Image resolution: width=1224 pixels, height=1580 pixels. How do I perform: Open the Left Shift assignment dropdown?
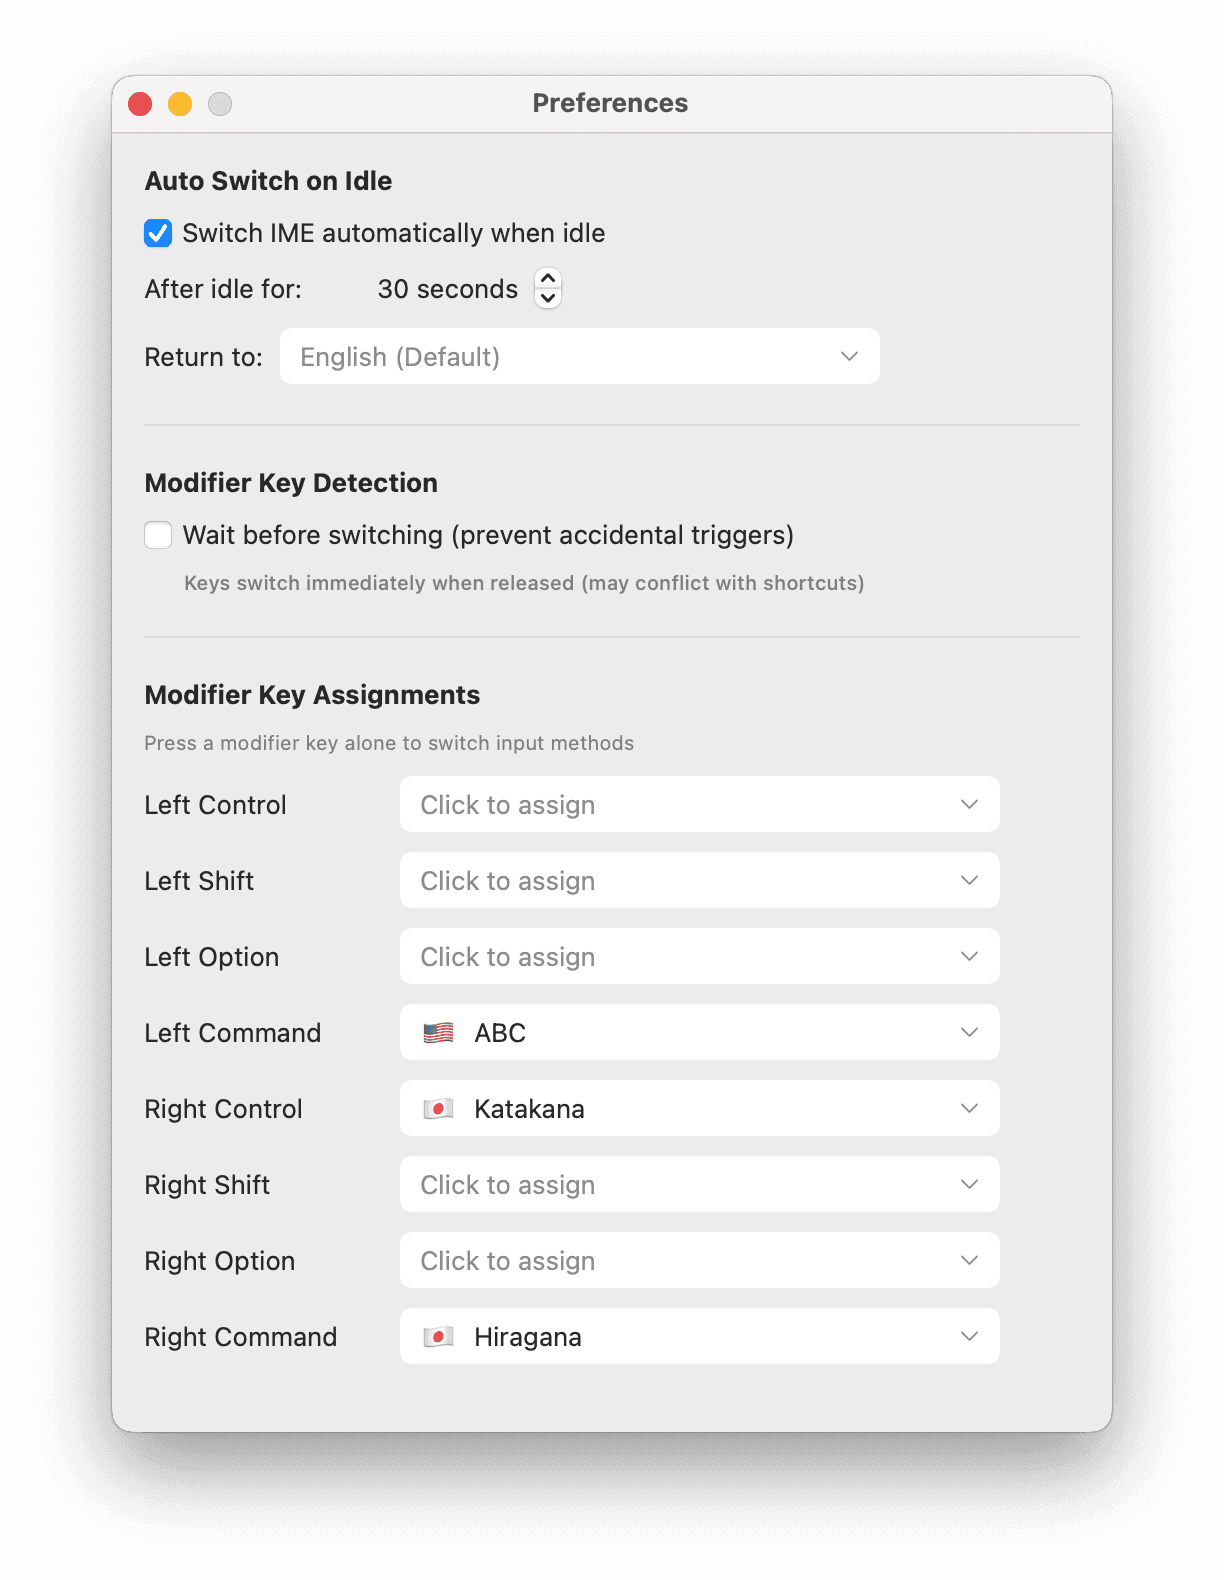(699, 880)
